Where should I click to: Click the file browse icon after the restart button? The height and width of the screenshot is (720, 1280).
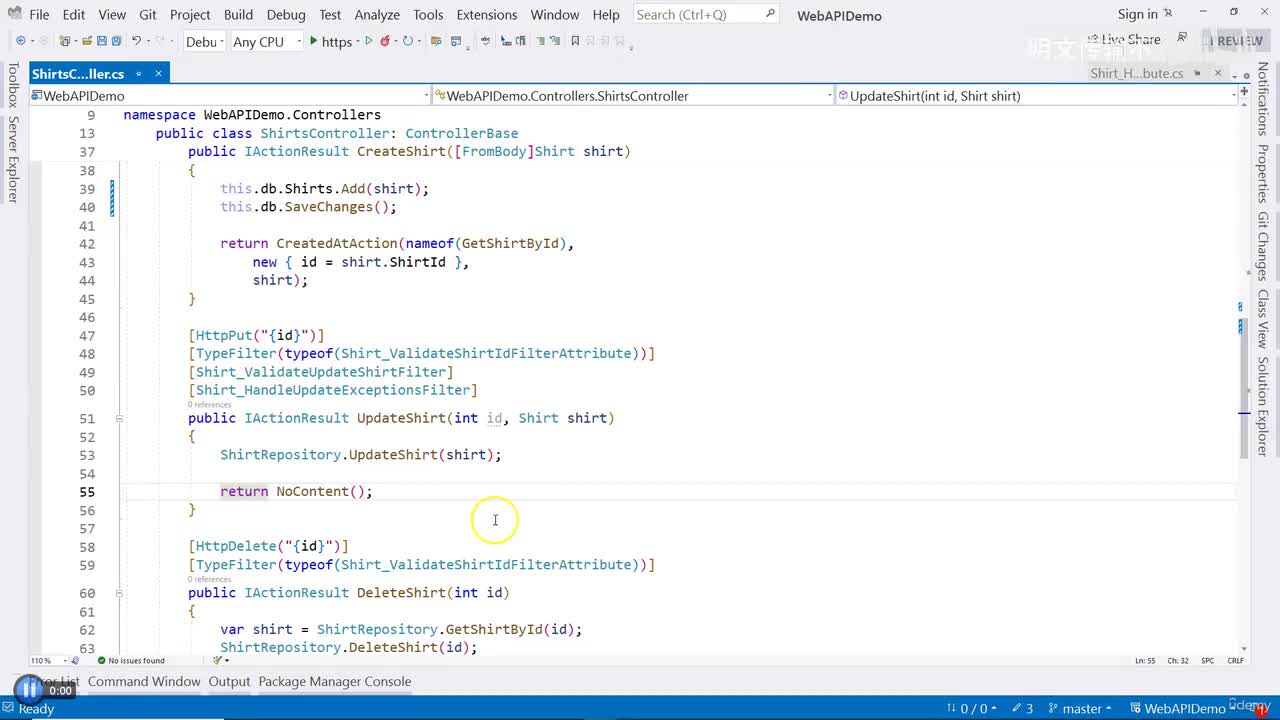(x=436, y=41)
